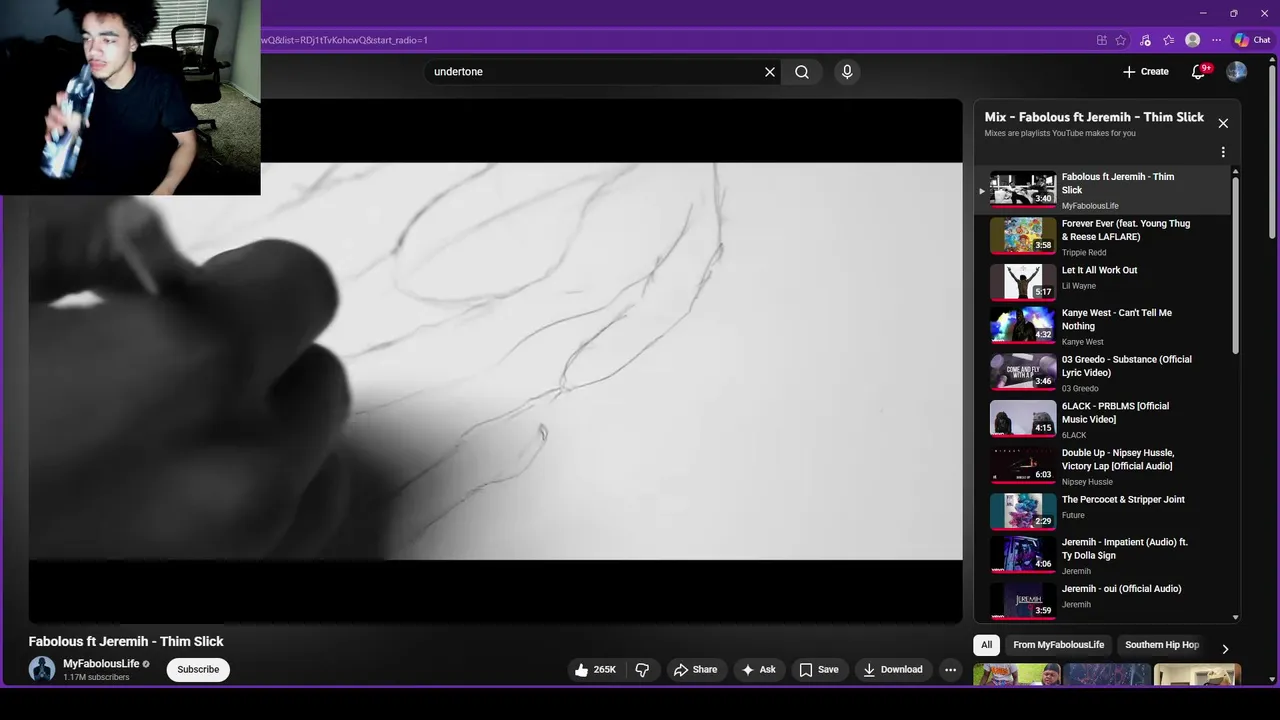
Task: Play Let It All Work Out thumbnail
Action: pyautogui.click(x=1023, y=282)
